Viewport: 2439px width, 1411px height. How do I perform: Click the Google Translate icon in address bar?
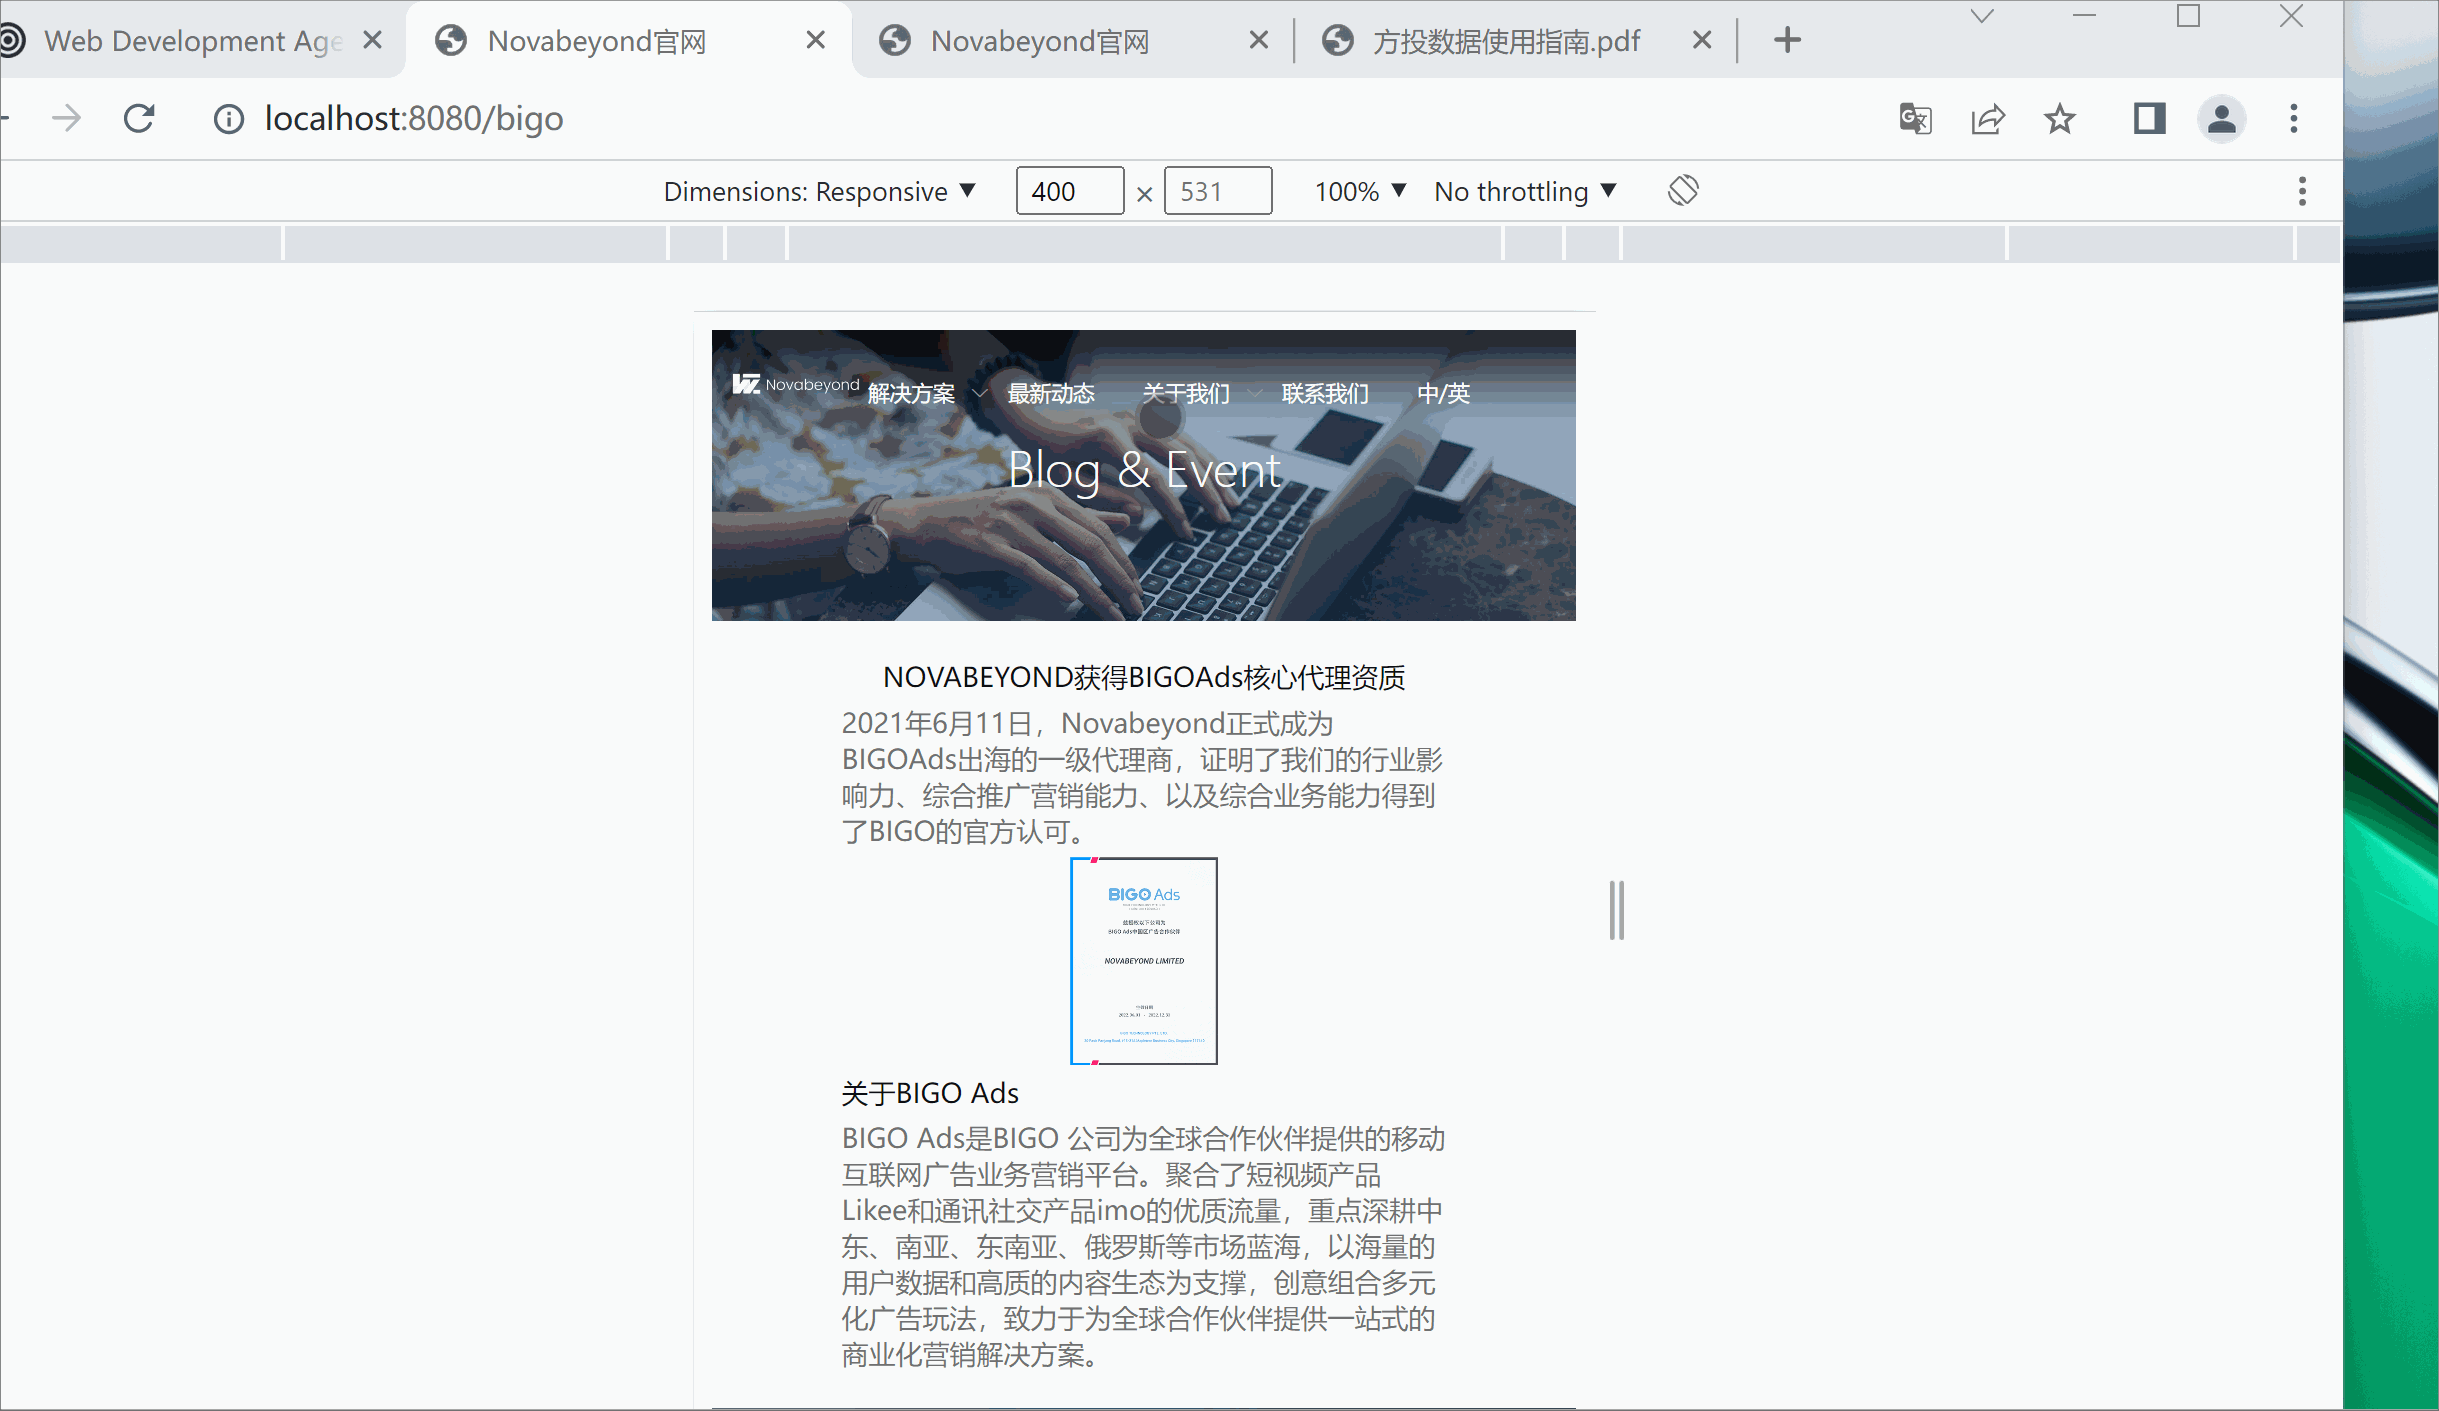click(1915, 119)
